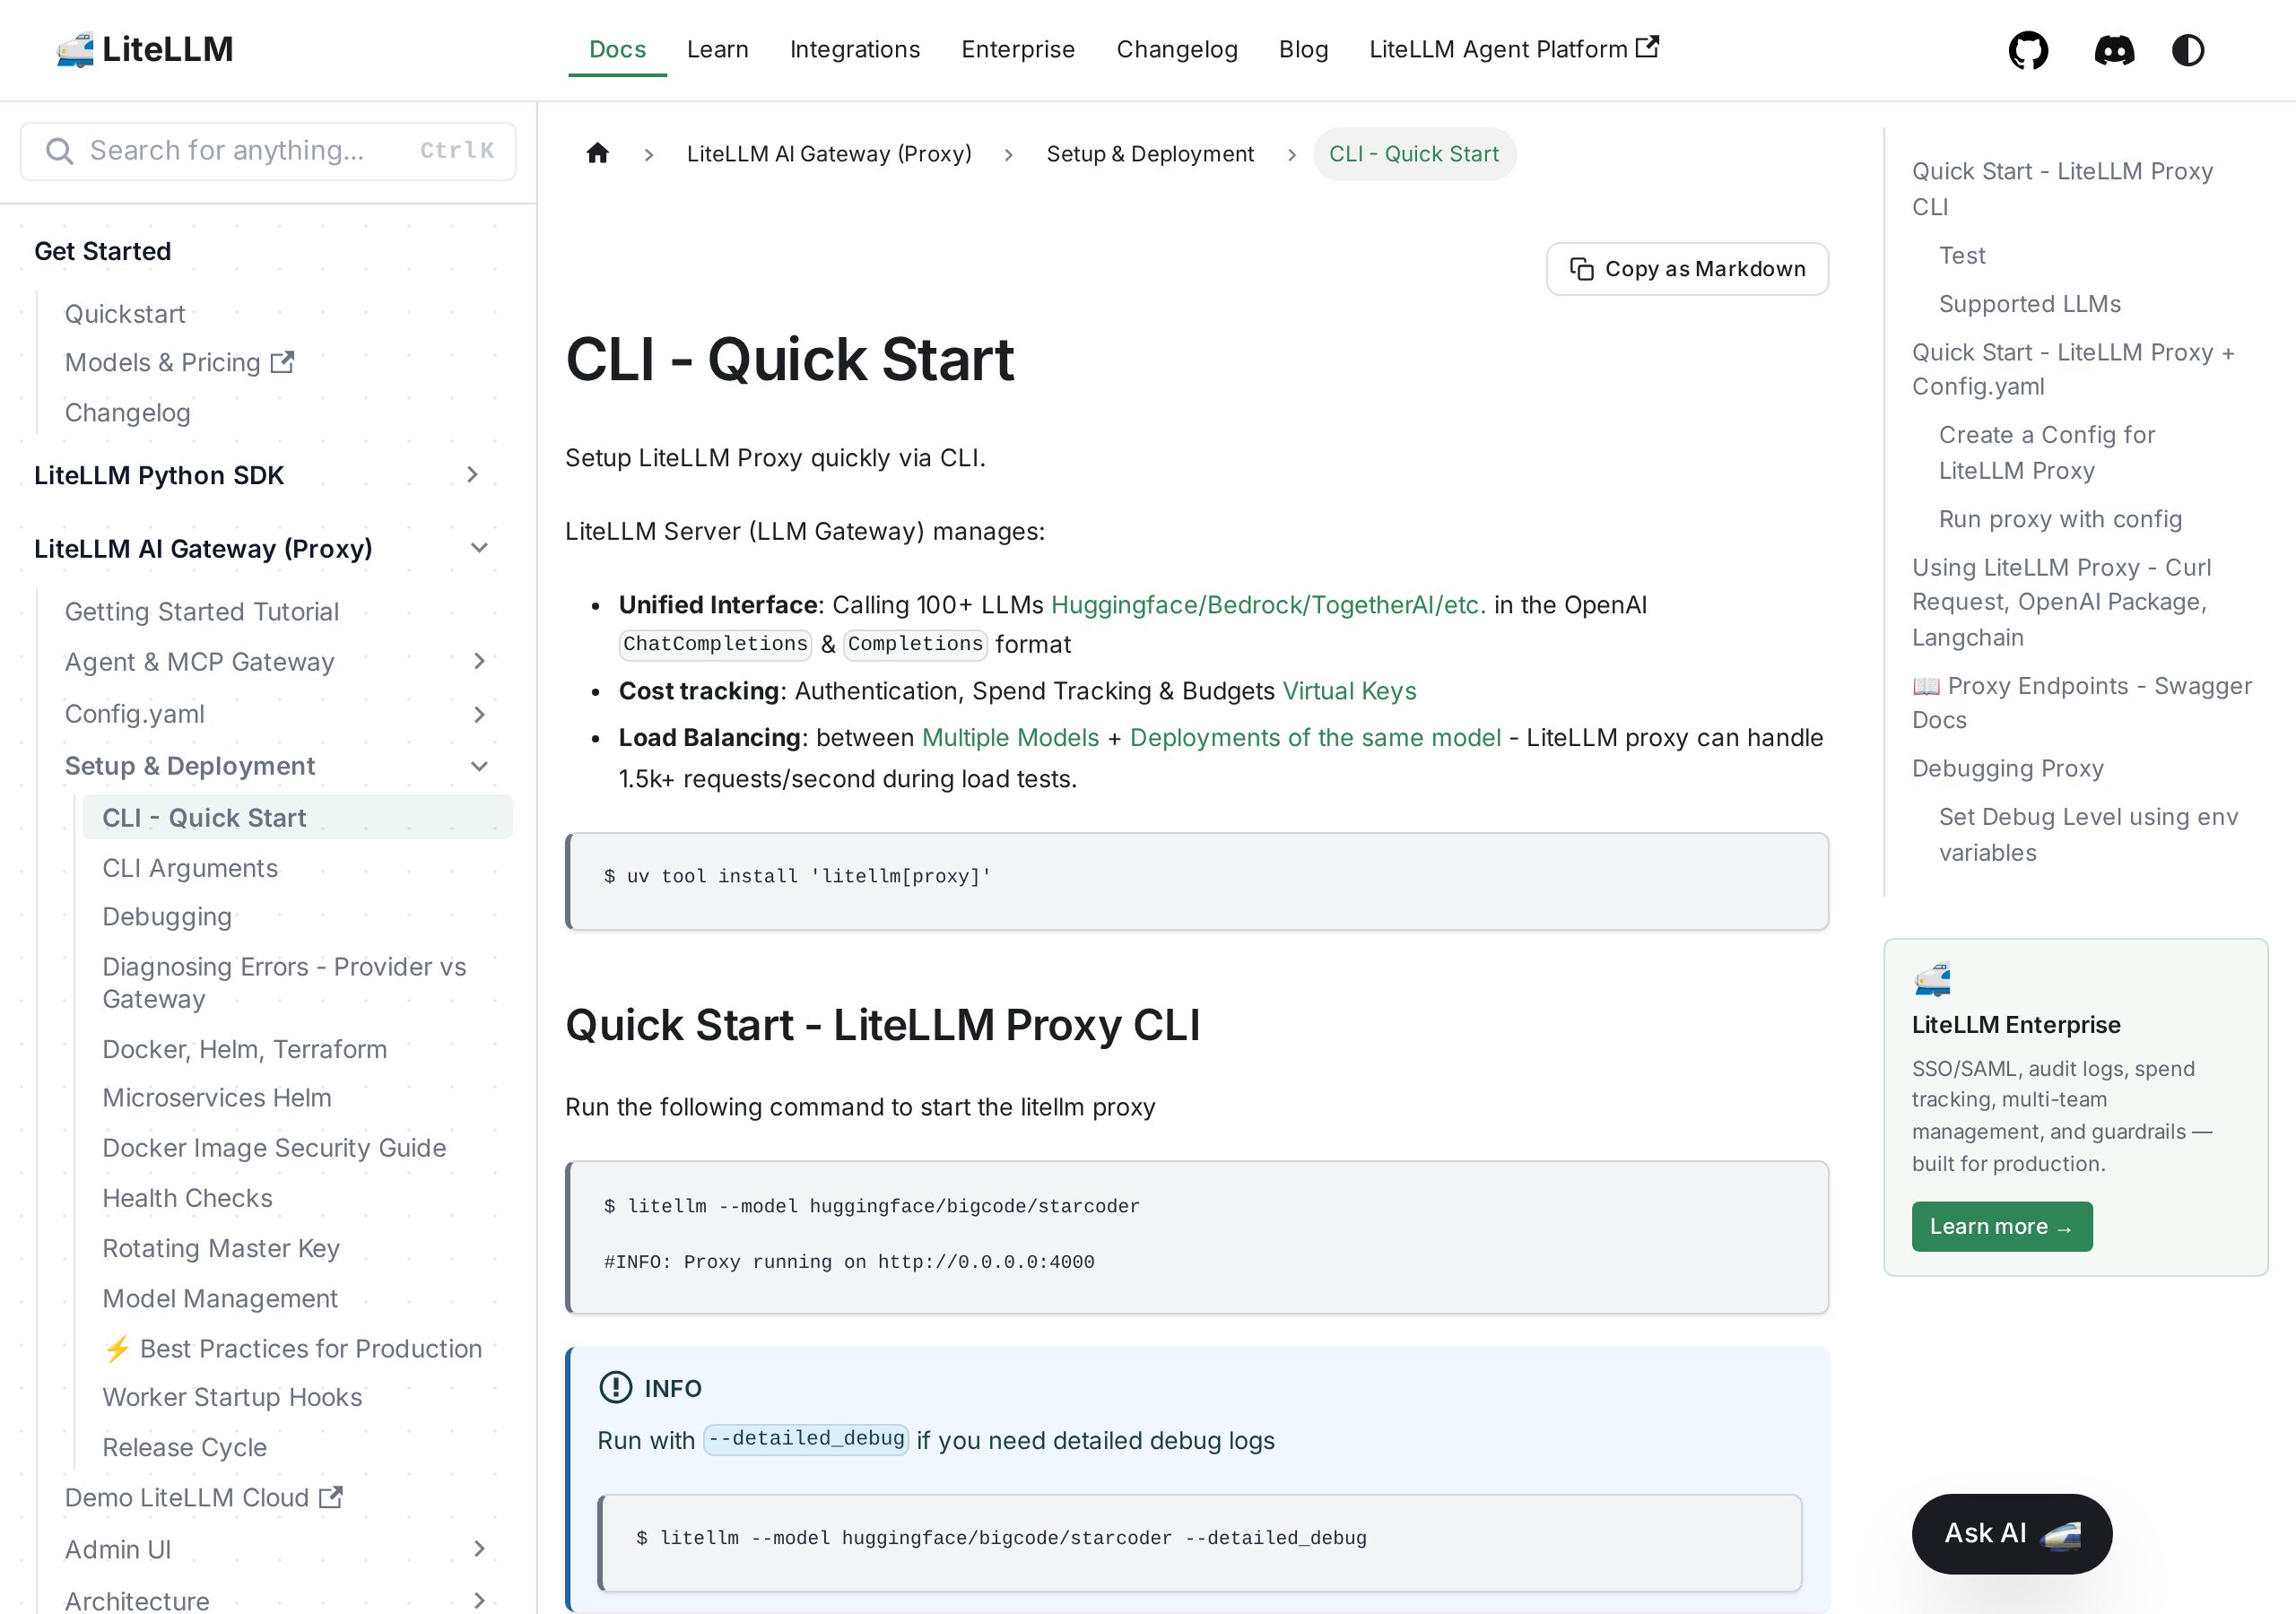This screenshot has height=1614, width=2296.
Task: Click the Setup & Deployment breadcrumb
Action: (1150, 154)
